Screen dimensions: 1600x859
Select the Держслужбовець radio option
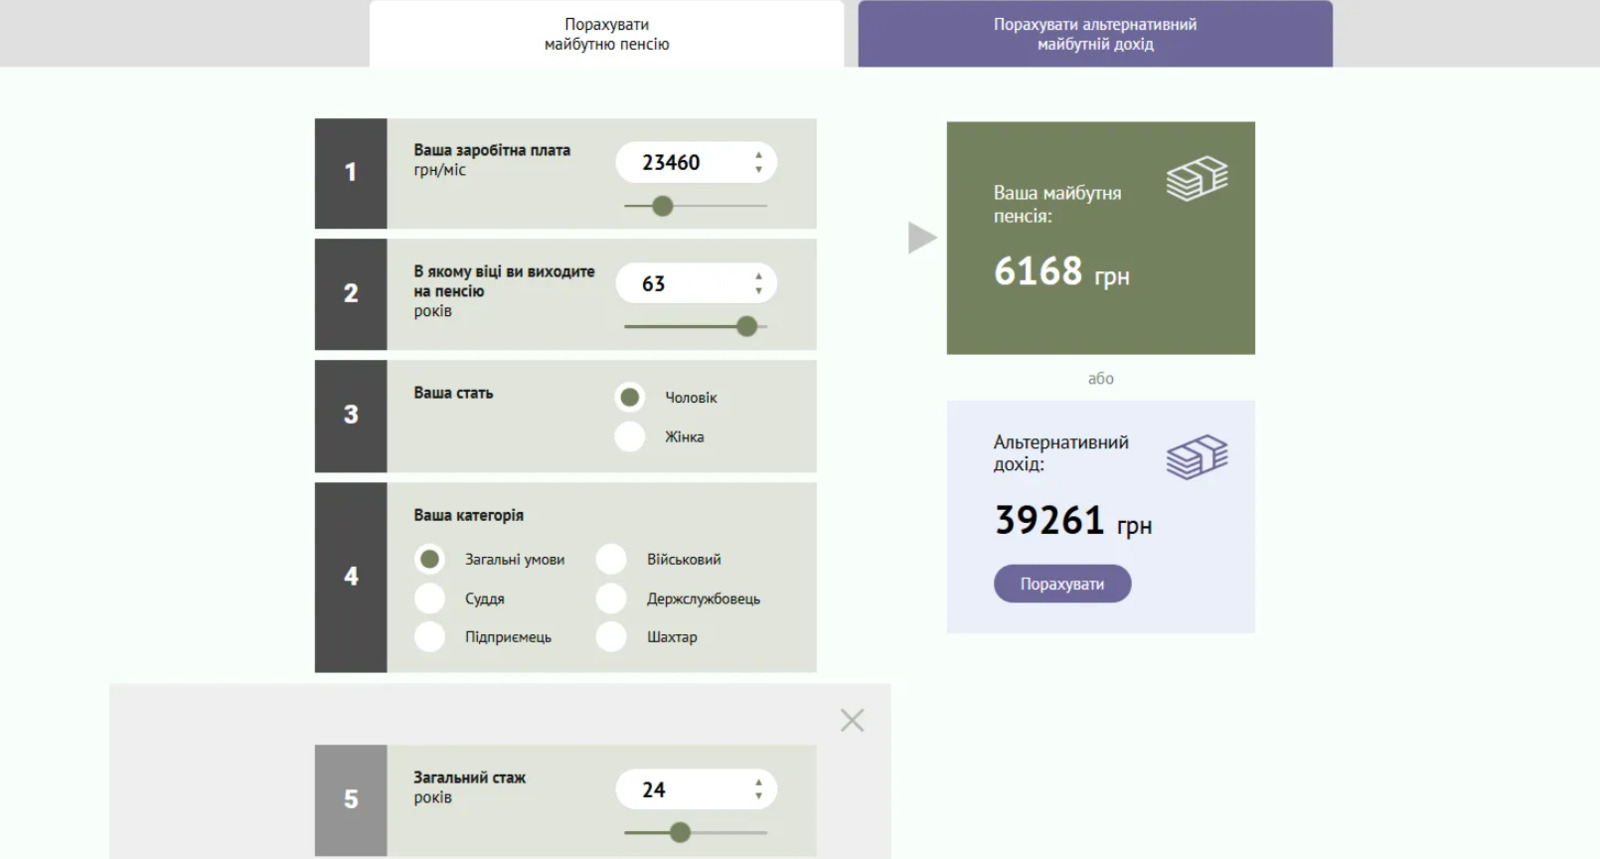tap(611, 598)
